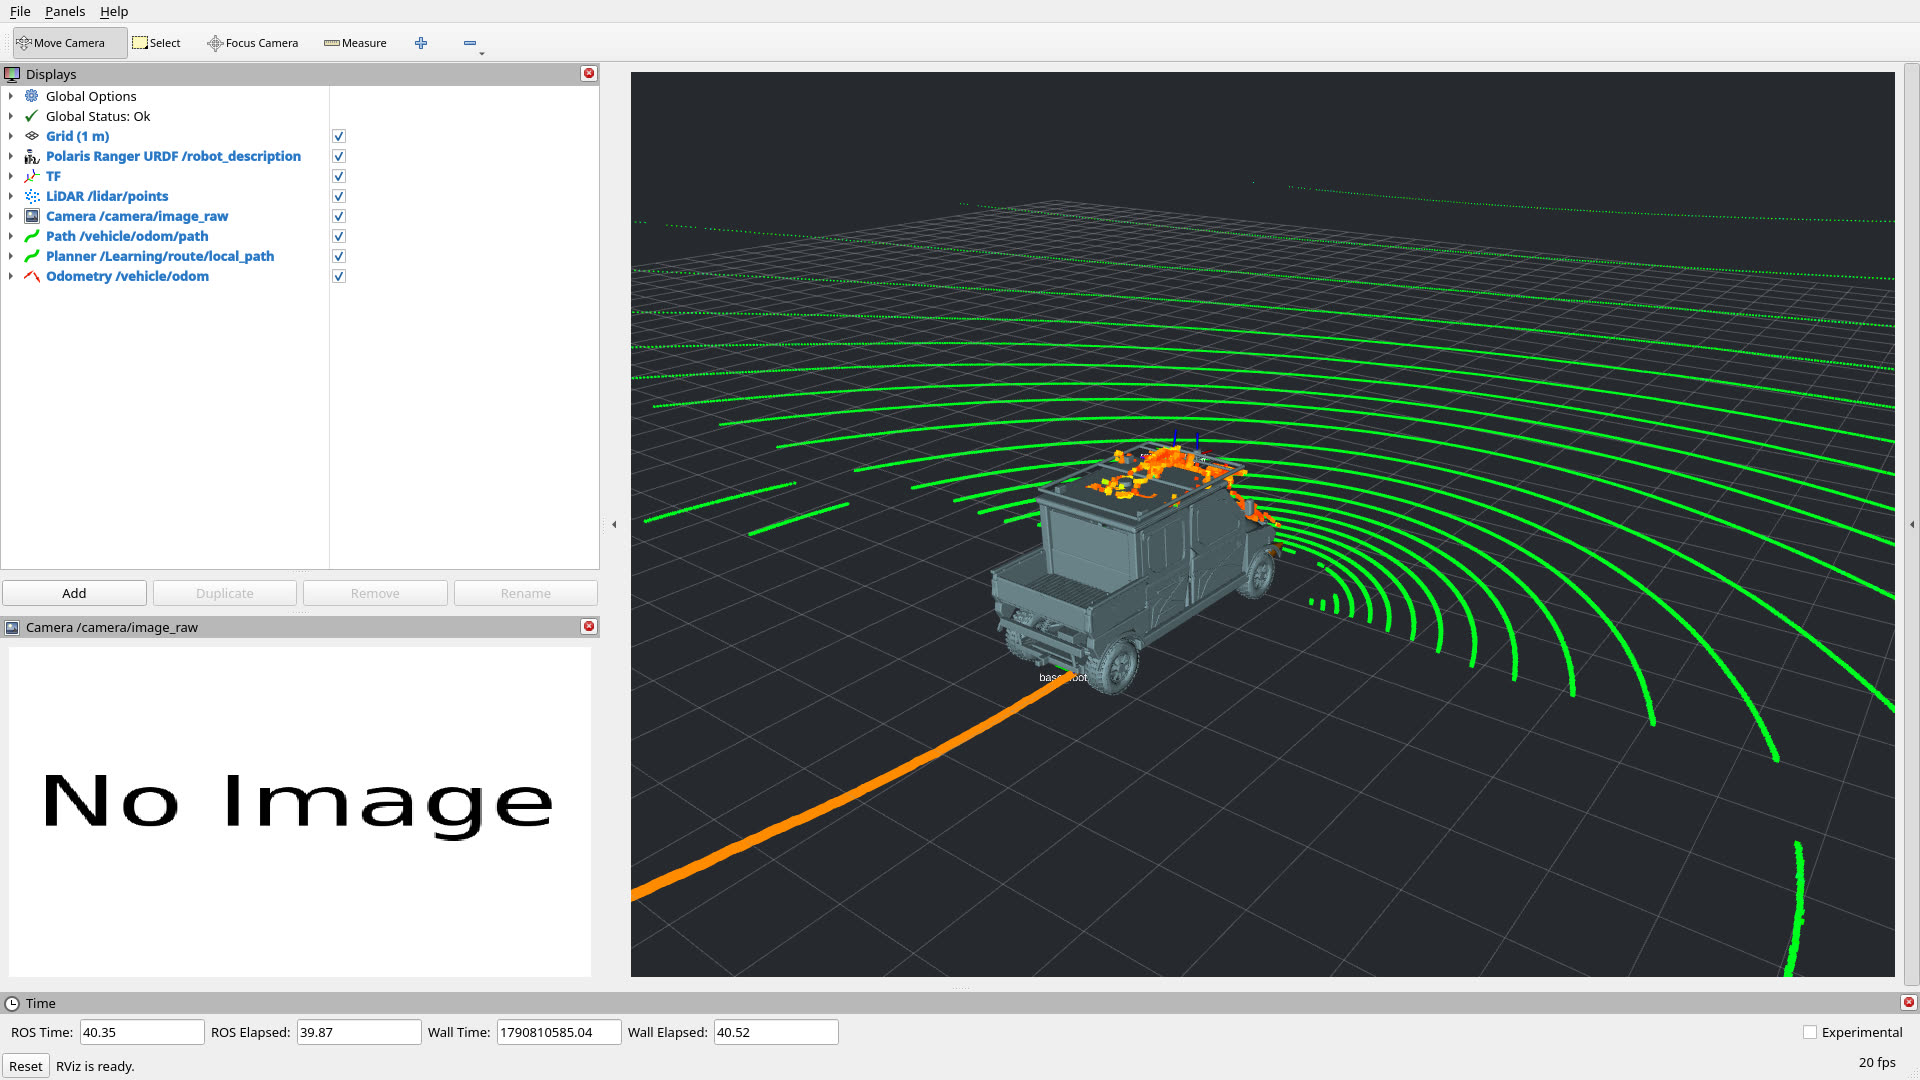Close the Displays panel
1920x1080 pixels.
tap(589, 73)
